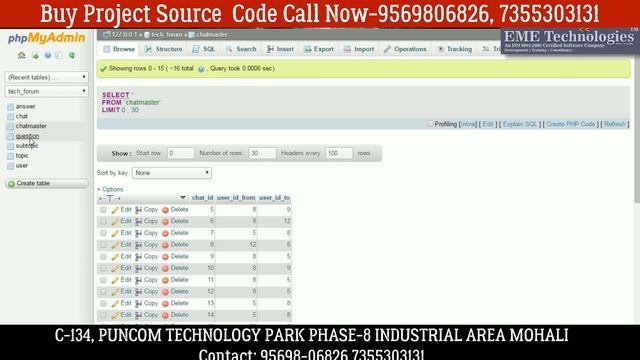The width and height of the screenshot is (640, 360).
Task: Click the Create table plus icon
Action: tap(11, 184)
